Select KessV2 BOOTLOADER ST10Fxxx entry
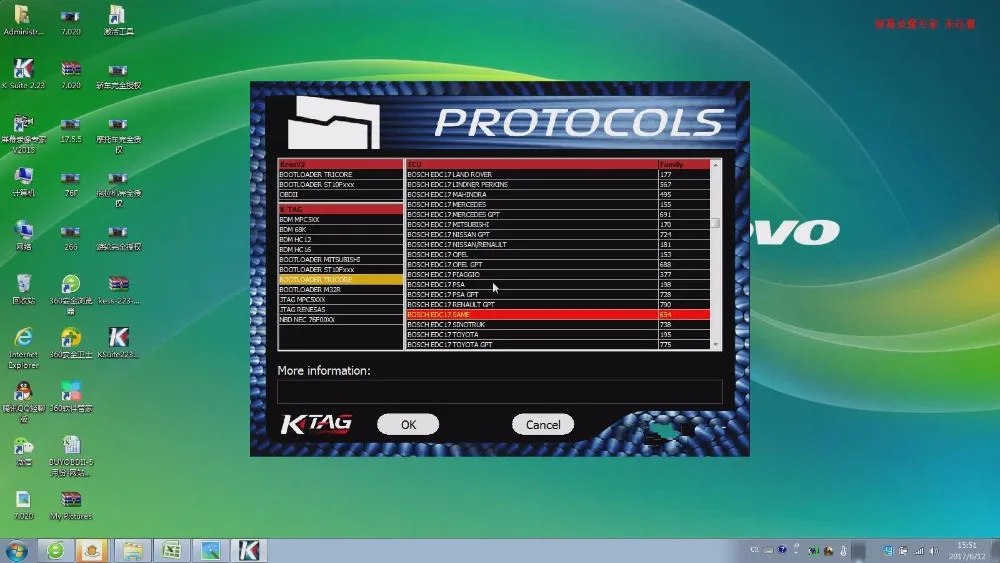Viewport: 1000px width, 563px height. coord(341,184)
